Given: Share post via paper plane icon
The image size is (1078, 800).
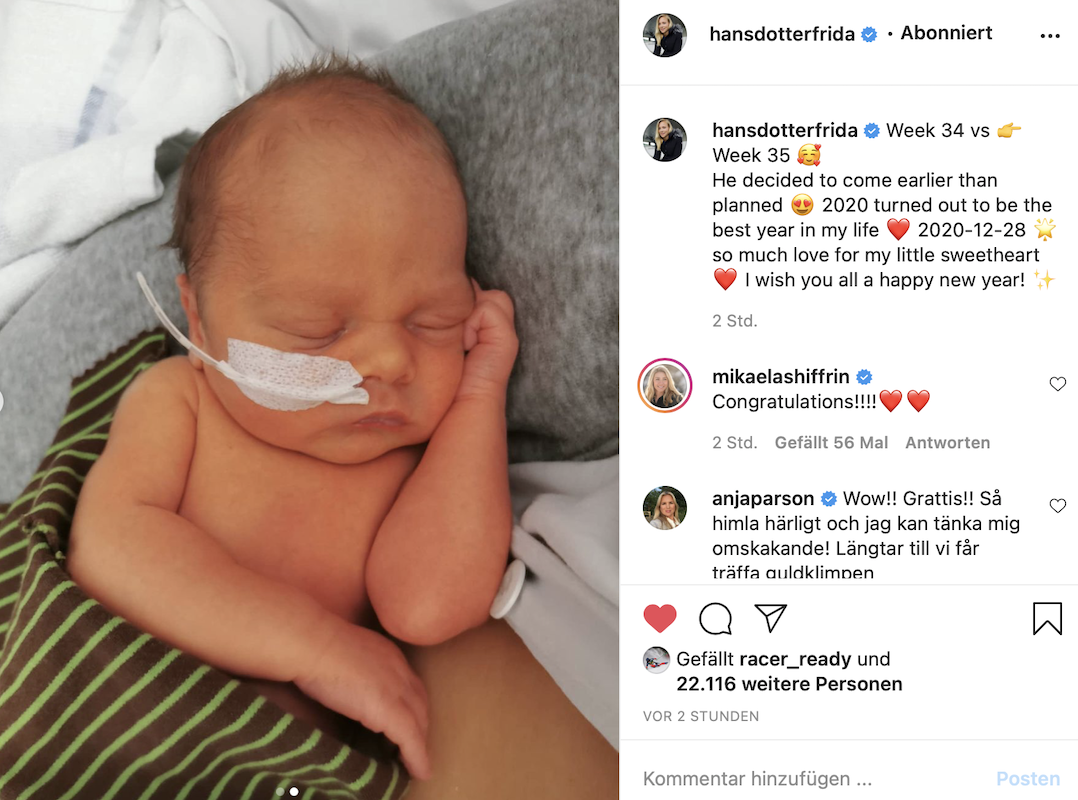Looking at the screenshot, I should click(771, 618).
